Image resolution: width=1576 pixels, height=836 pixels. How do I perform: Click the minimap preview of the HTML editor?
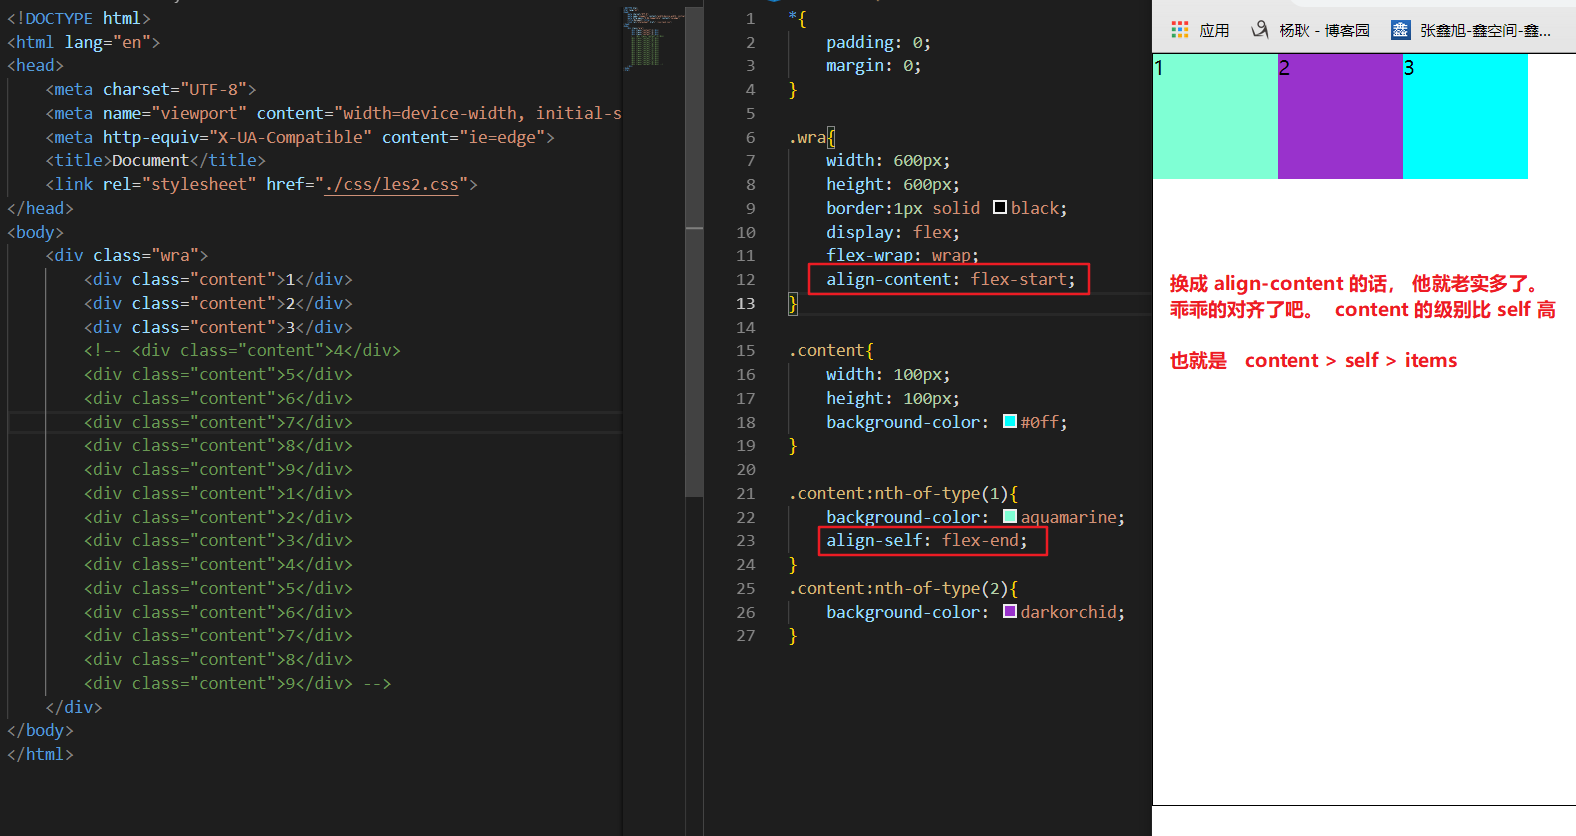point(655,40)
